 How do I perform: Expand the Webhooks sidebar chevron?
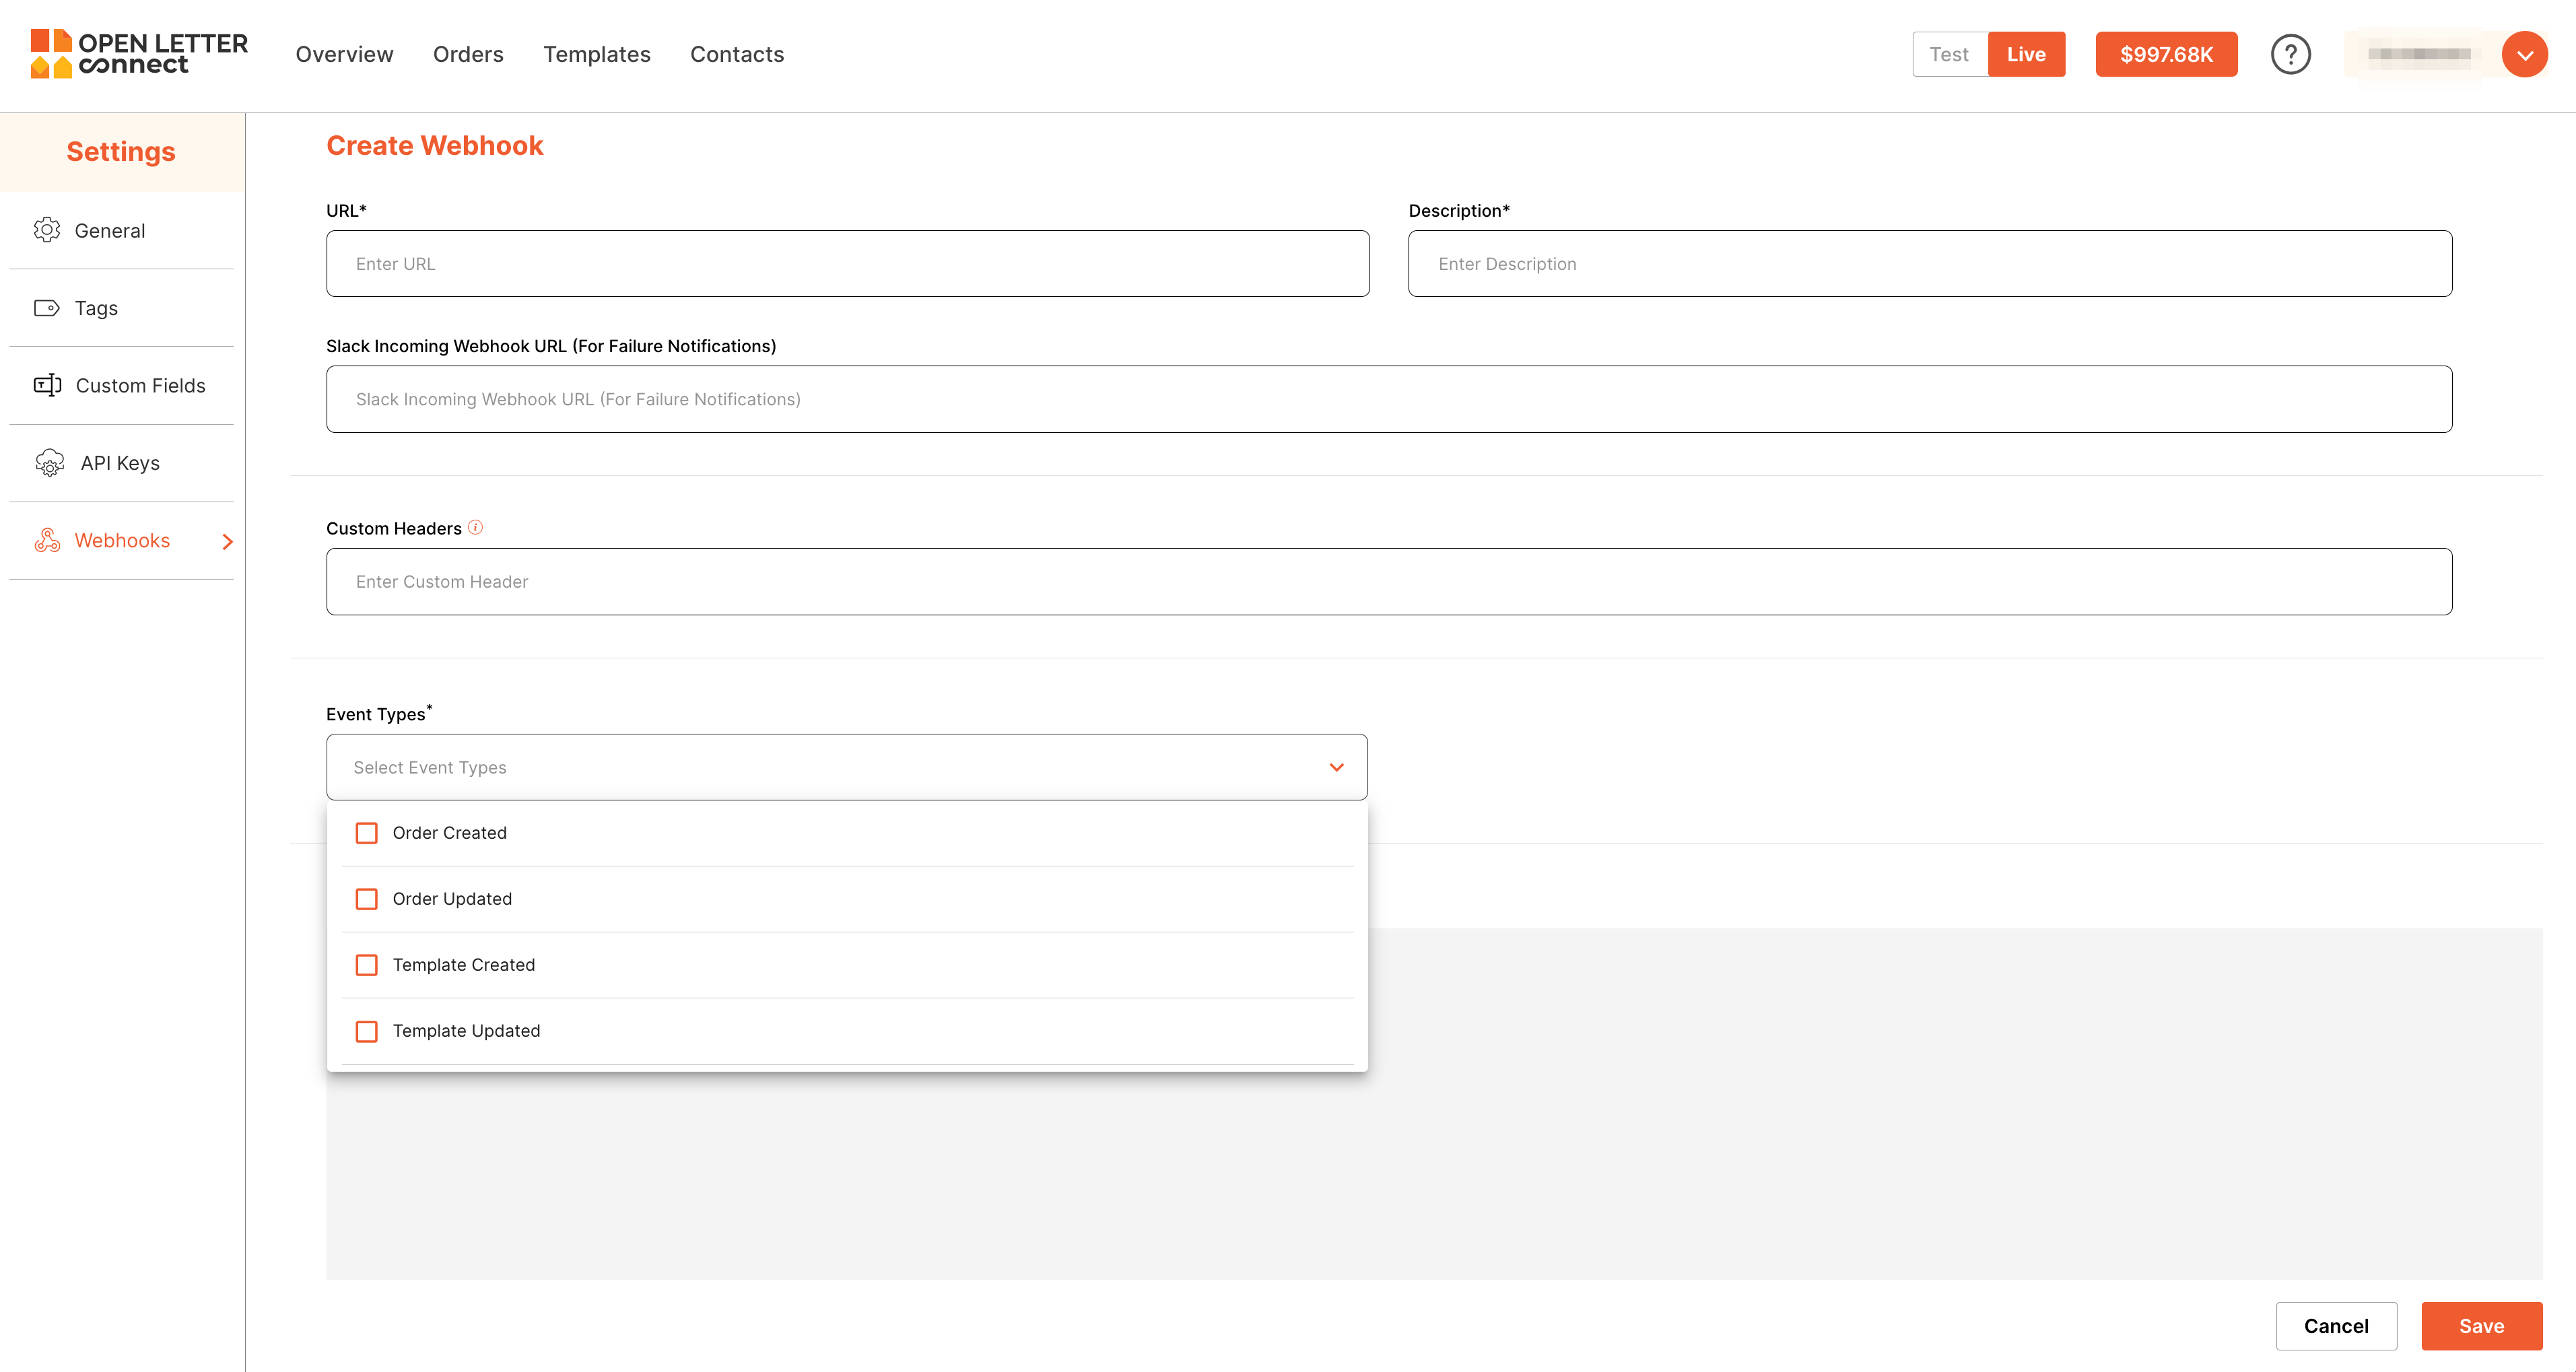coord(227,541)
